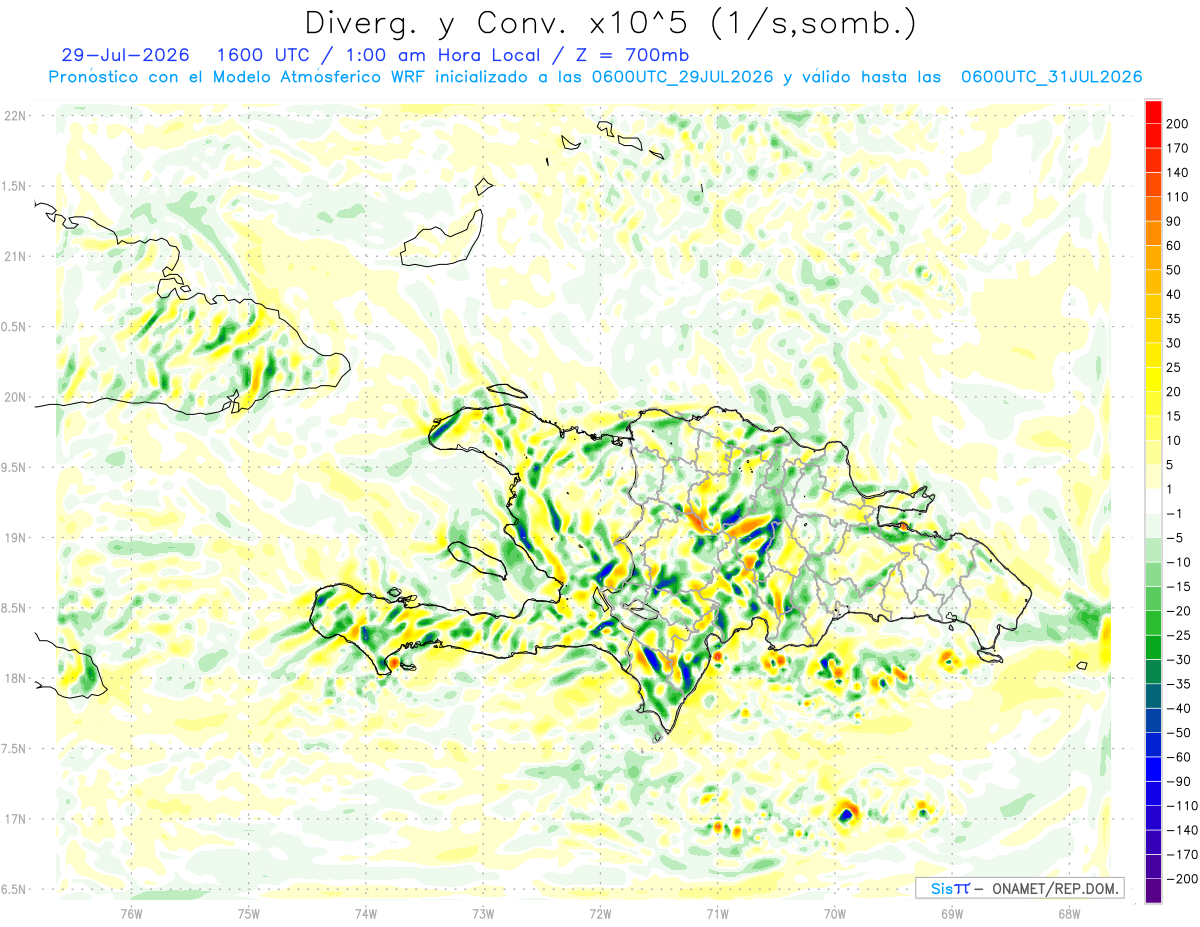Image resolution: width=1200 pixels, height=927 pixels.
Task: Click the '75W' longitude label
Action: [x=249, y=912]
